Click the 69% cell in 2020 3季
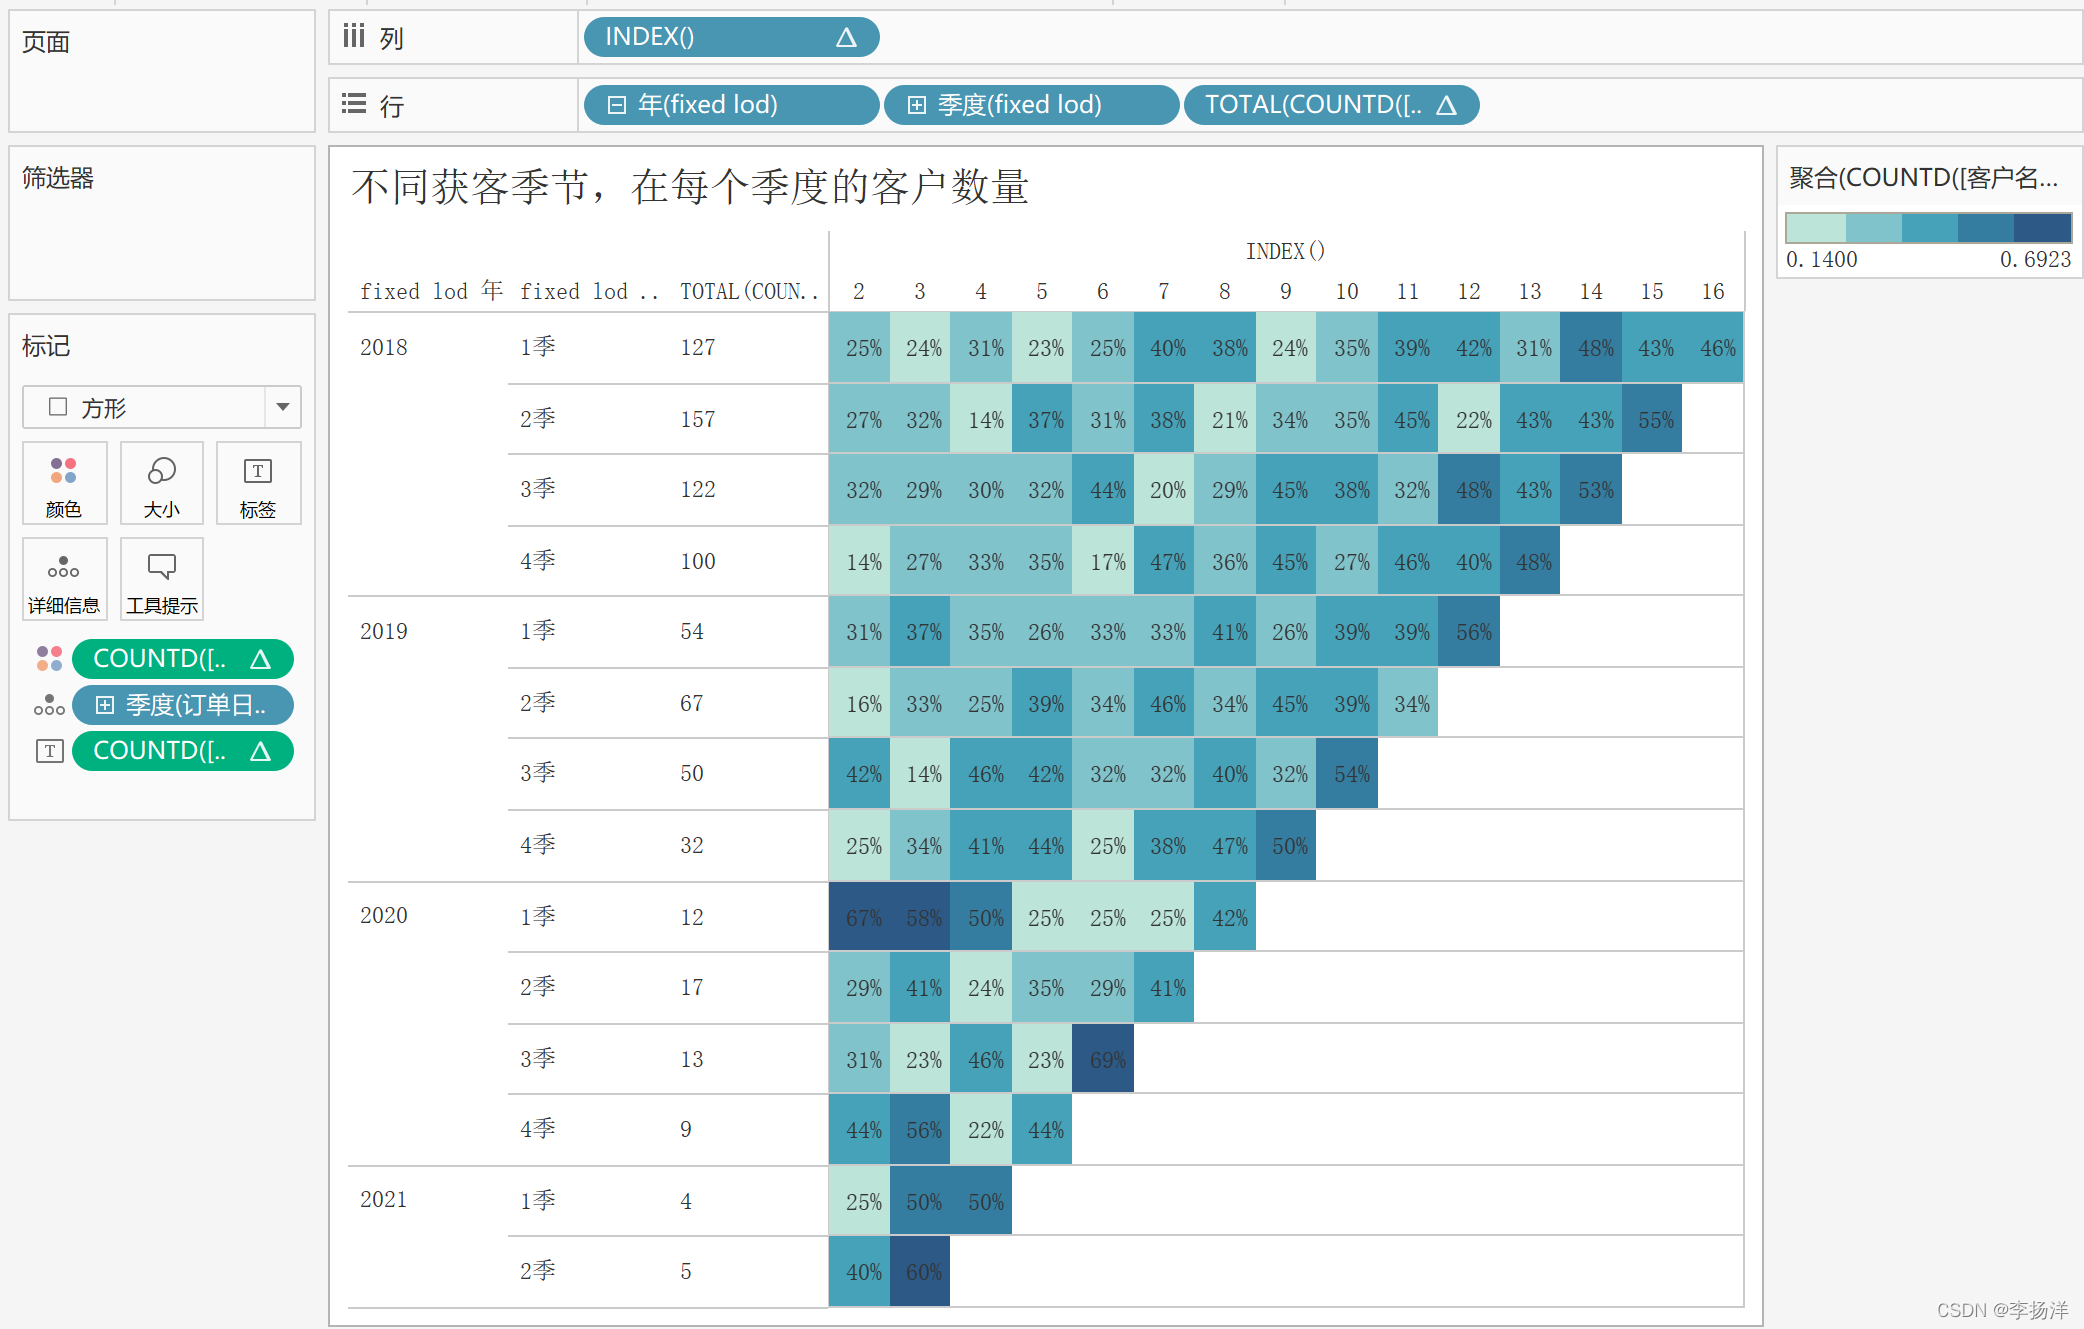This screenshot has height=1329, width=2084. (1103, 1059)
